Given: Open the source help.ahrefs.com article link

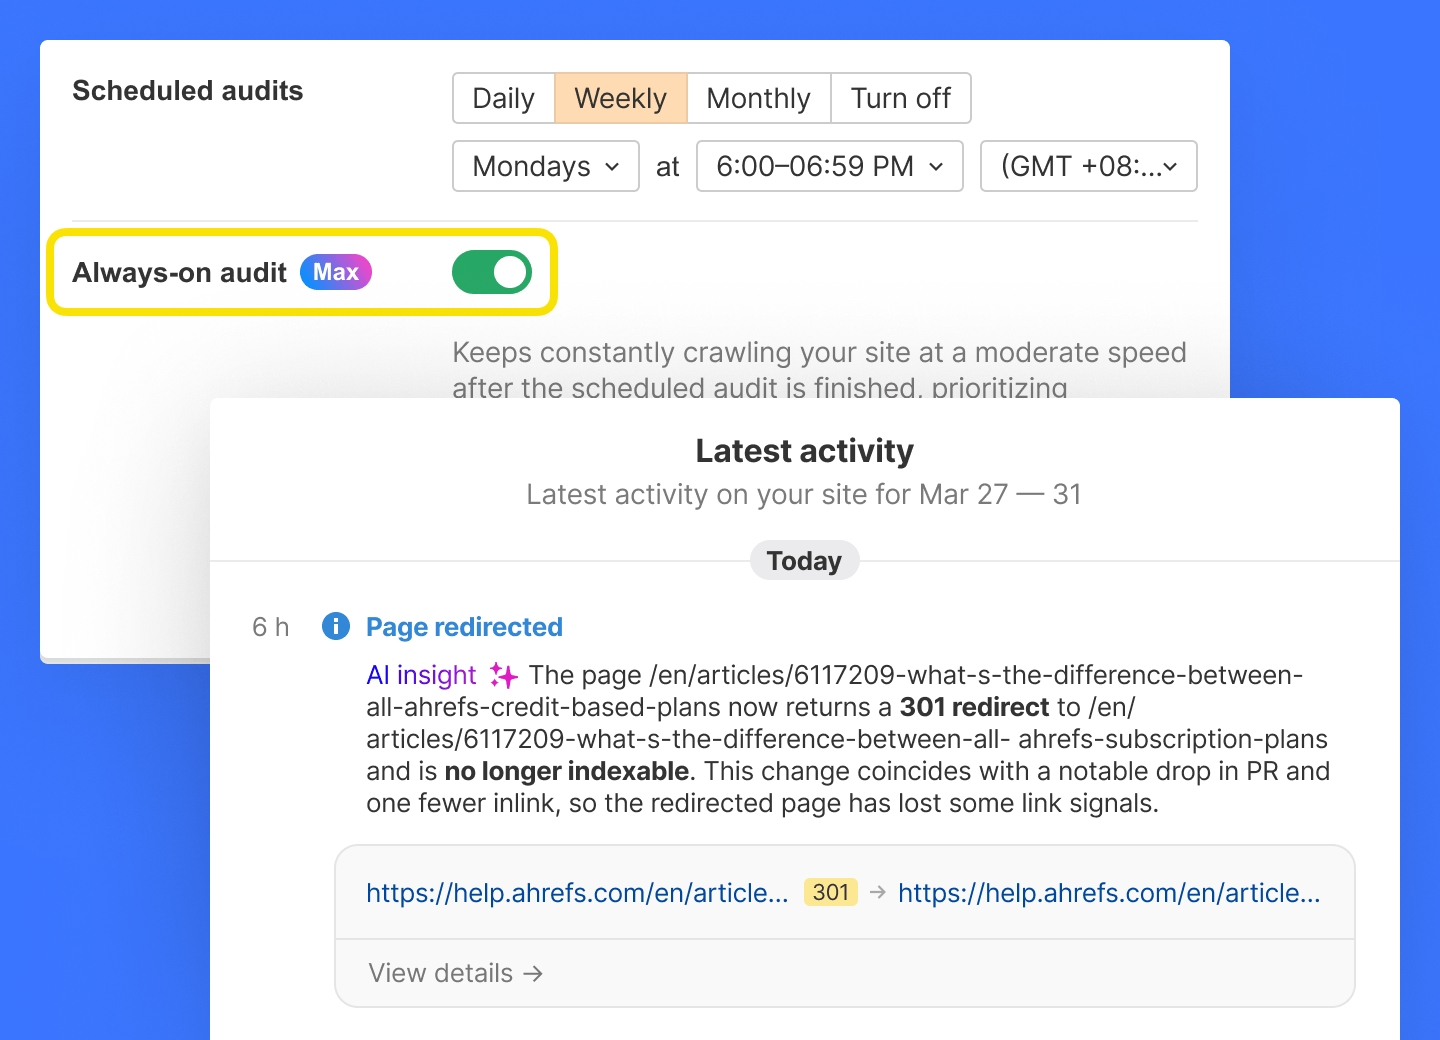Looking at the screenshot, I should point(577,892).
